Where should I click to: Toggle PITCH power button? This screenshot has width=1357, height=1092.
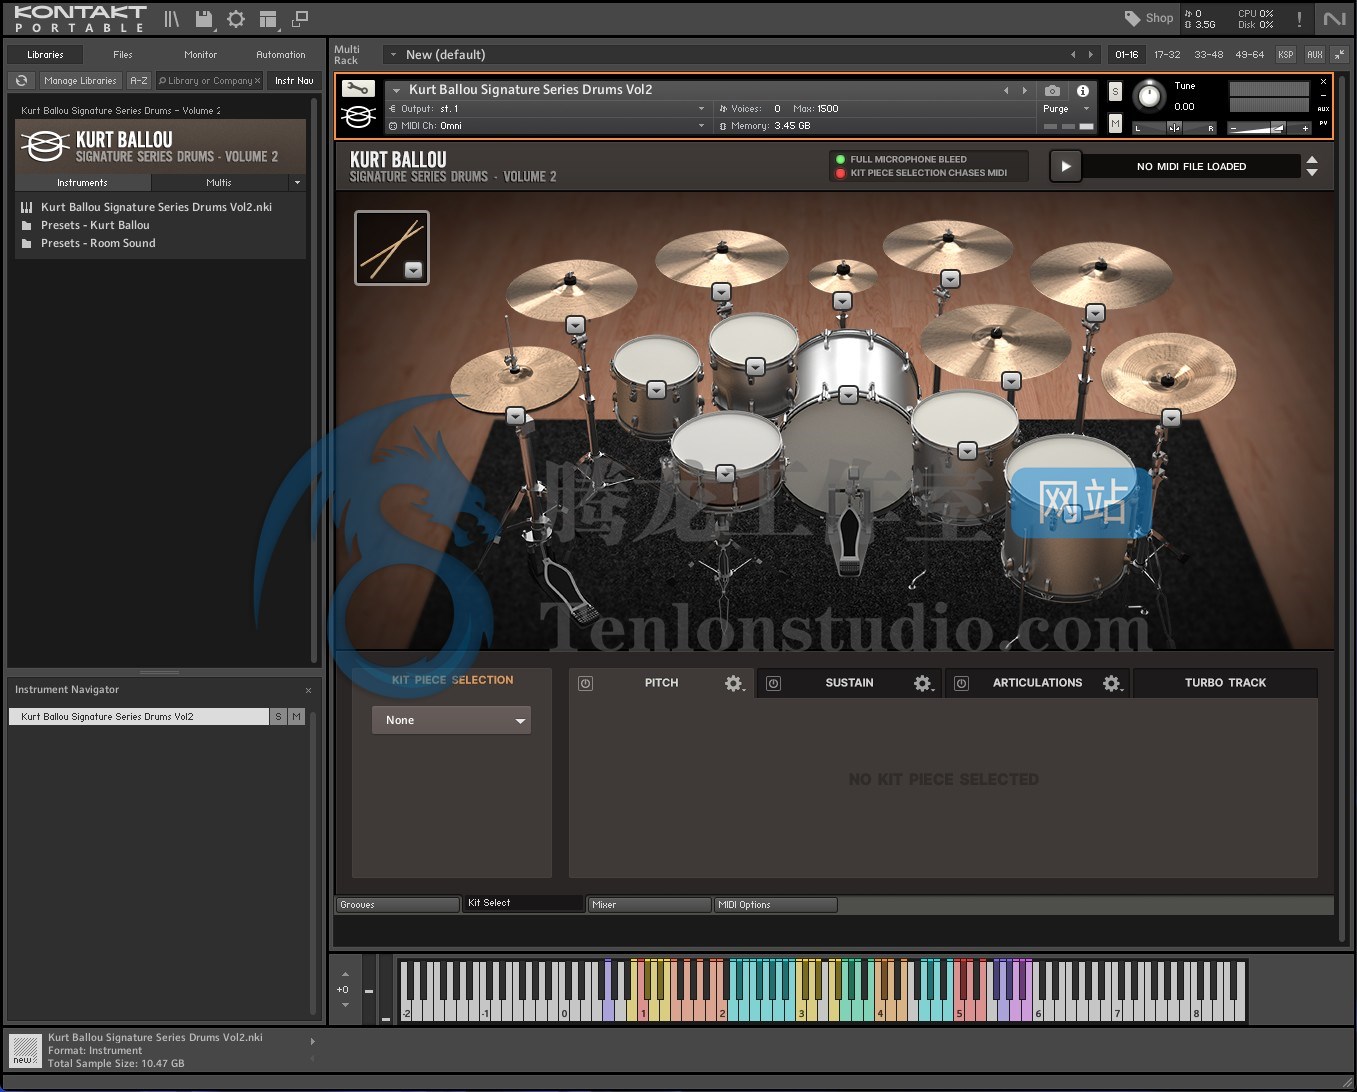[x=586, y=683]
